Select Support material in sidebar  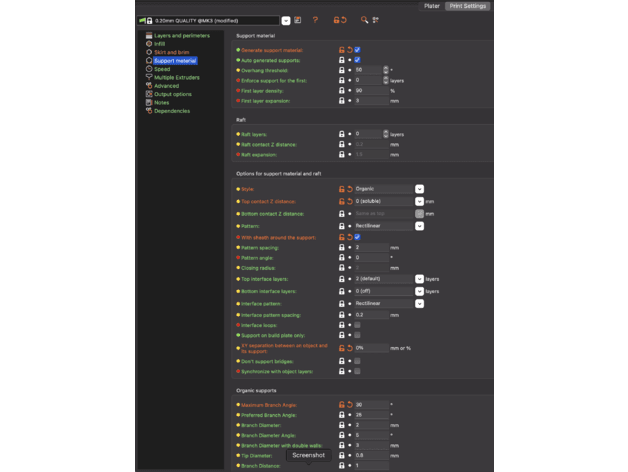[x=175, y=61]
